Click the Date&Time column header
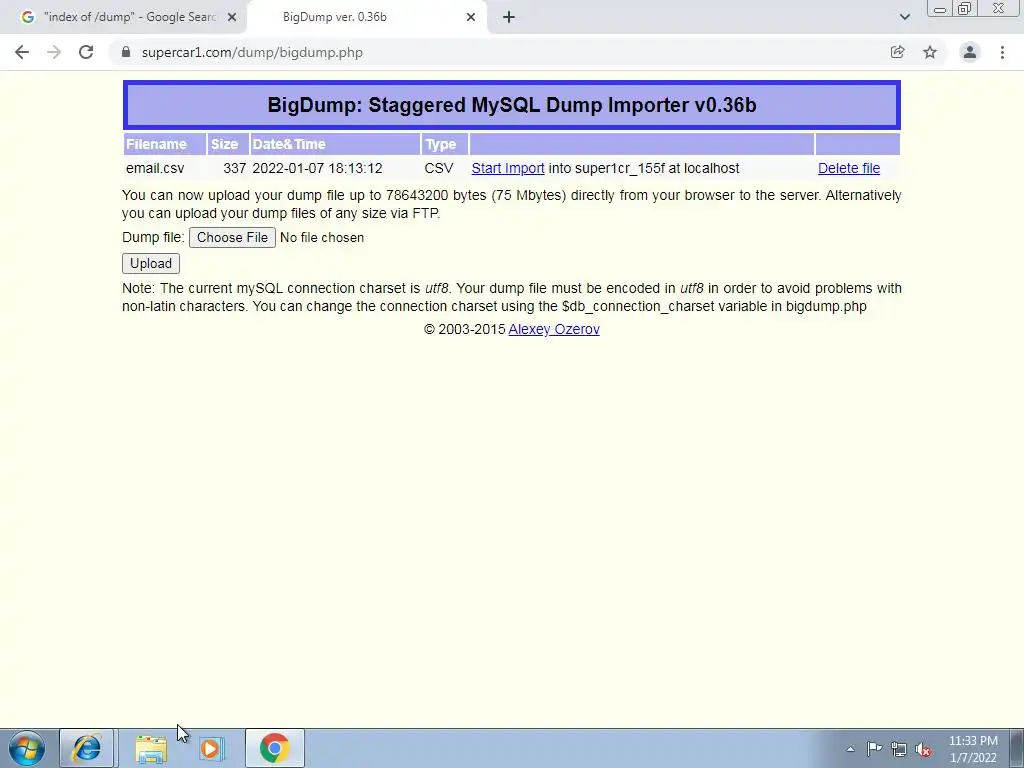This screenshot has height=768, width=1024. point(336,144)
